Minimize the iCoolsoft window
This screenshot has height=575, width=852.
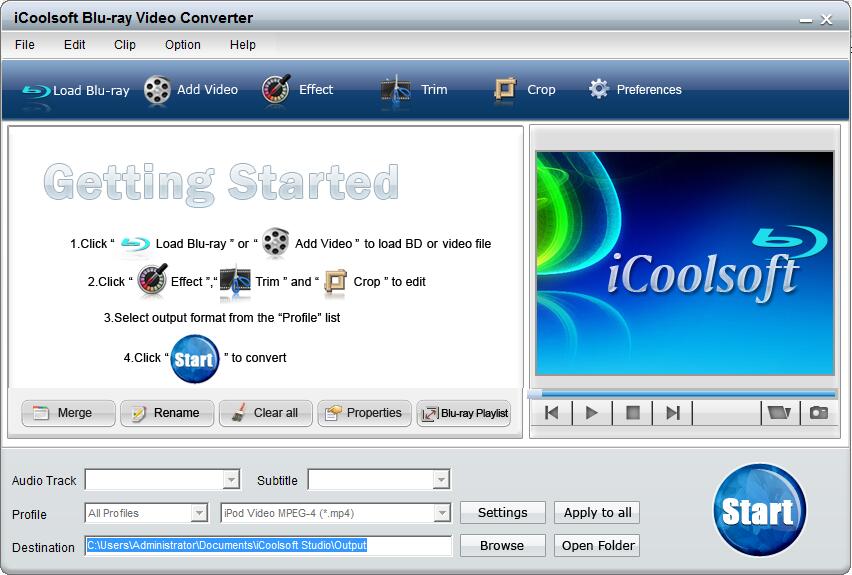pos(806,20)
